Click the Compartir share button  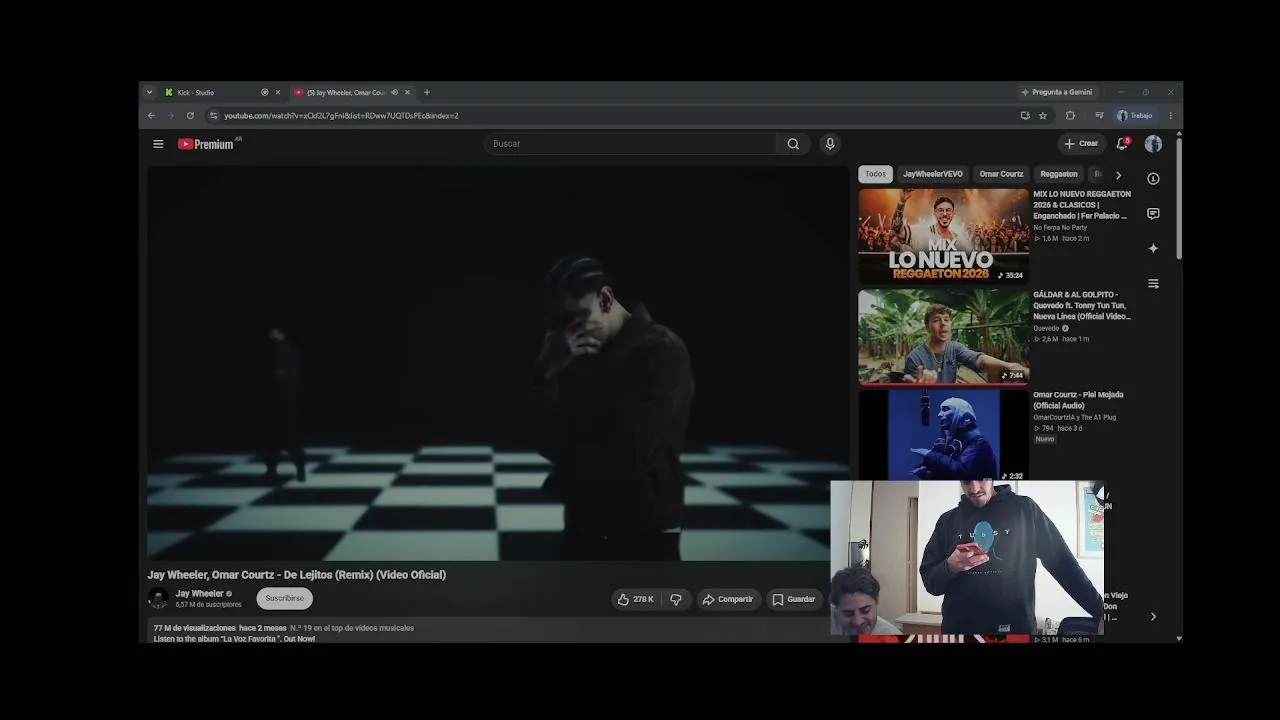coord(728,599)
